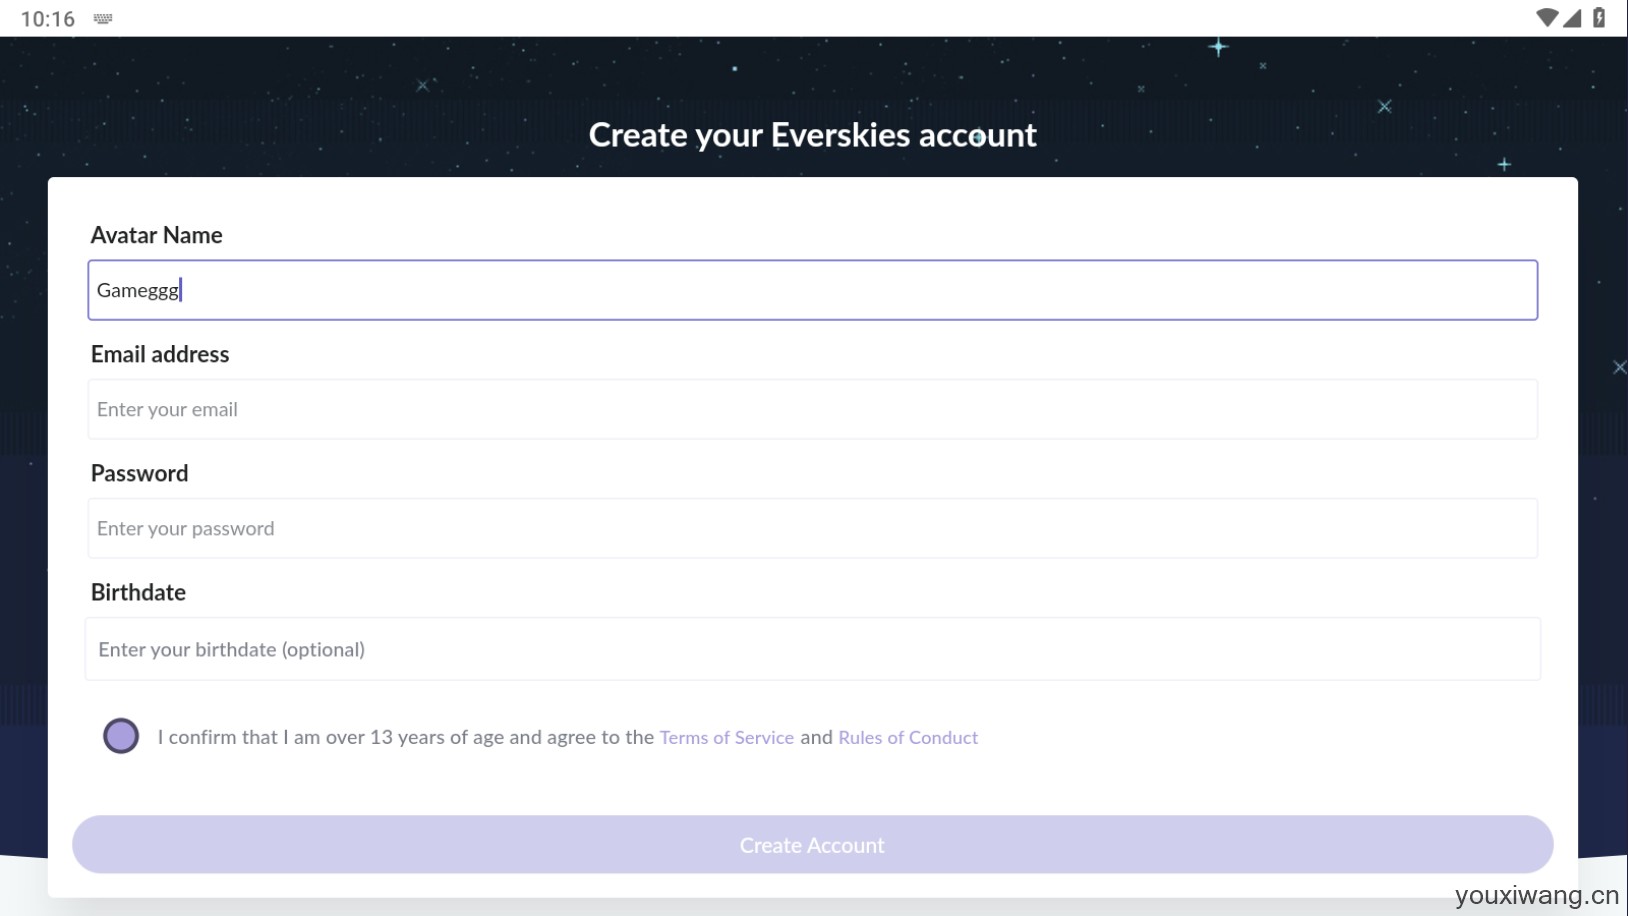Click the Password label

tap(139, 473)
